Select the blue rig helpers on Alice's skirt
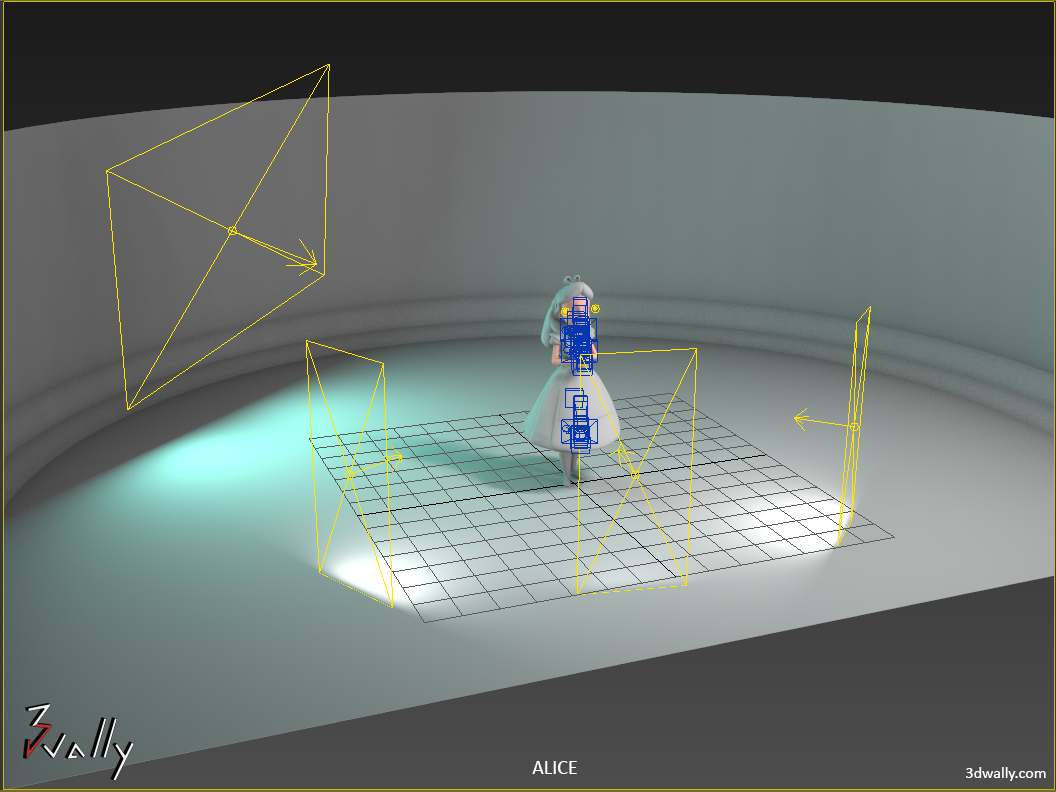Image resolution: width=1056 pixels, height=792 pixels. (x=579, y=421)
